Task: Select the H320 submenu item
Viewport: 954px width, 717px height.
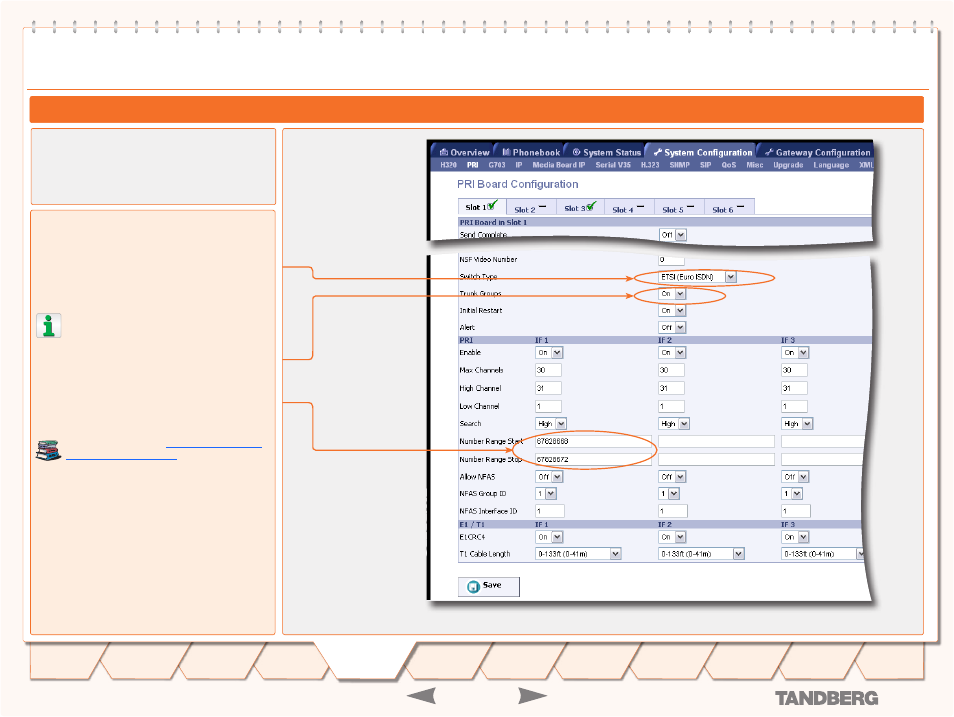Action: pos(448,165)
